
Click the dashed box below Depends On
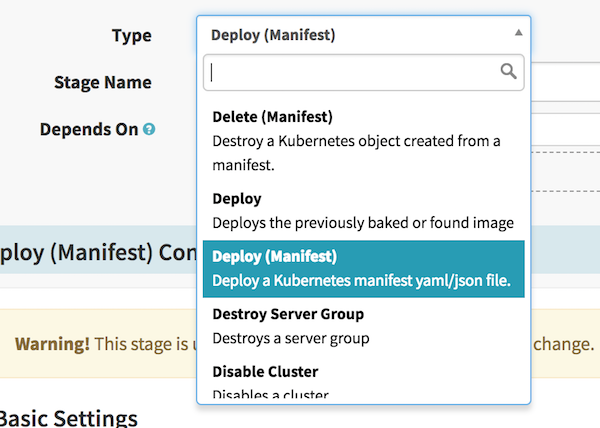point(565,172)
